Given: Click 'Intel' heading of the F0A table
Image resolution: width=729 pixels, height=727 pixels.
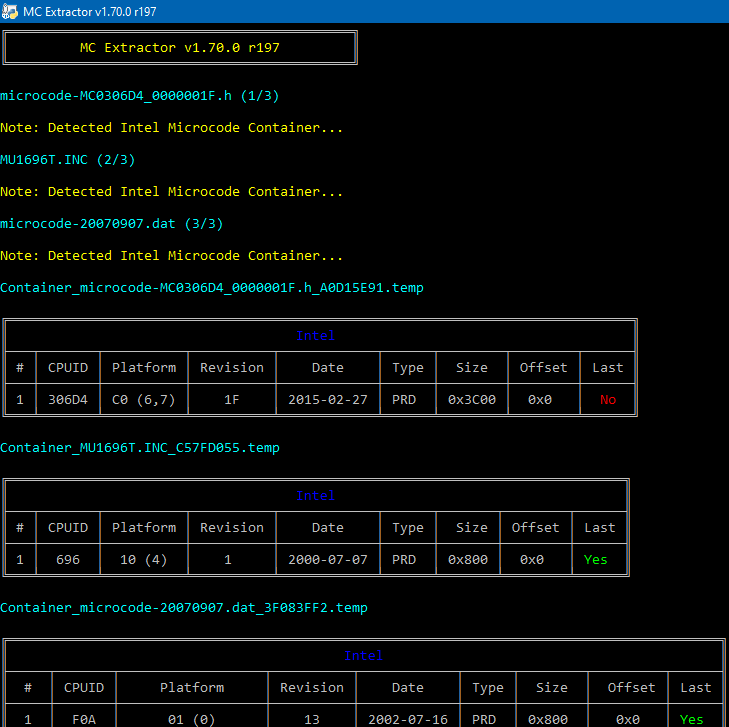Looking at the screenshot, I should click(x=364, y=655).
